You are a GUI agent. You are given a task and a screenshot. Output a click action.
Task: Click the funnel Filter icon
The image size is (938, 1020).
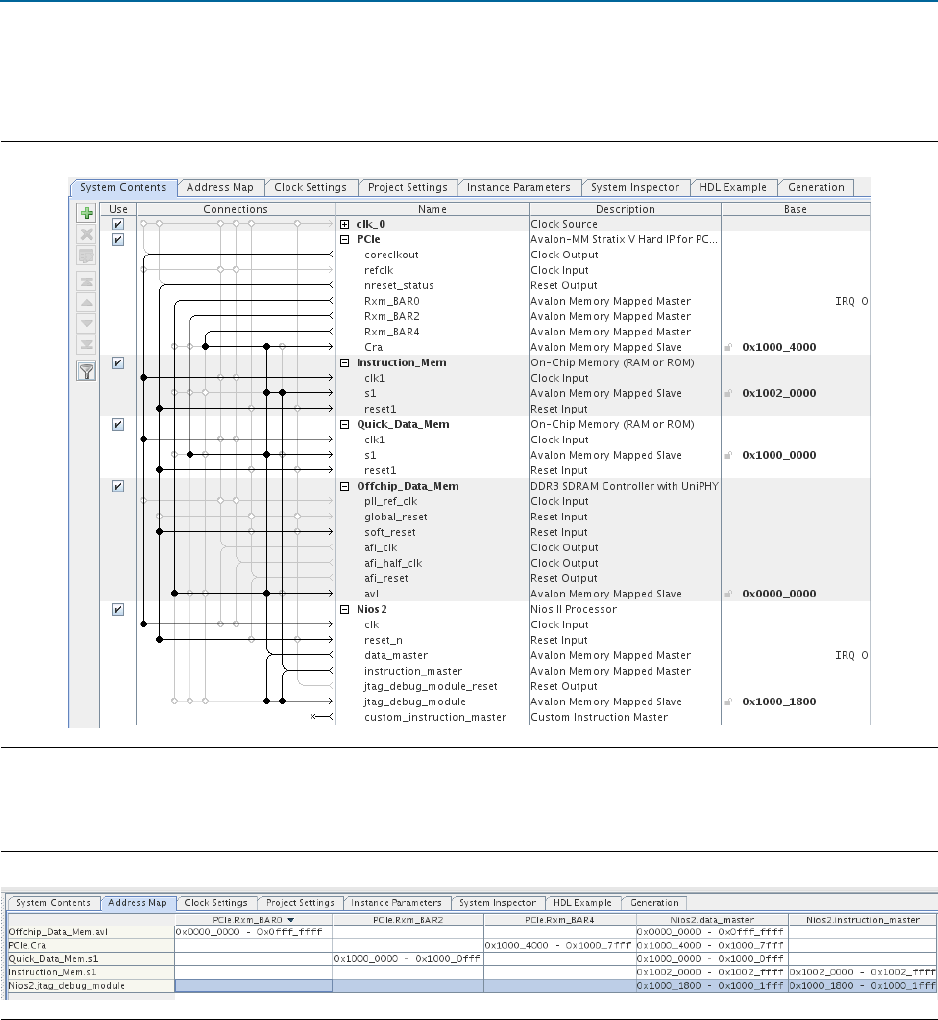pyautogui.click(x=87, y=371)
